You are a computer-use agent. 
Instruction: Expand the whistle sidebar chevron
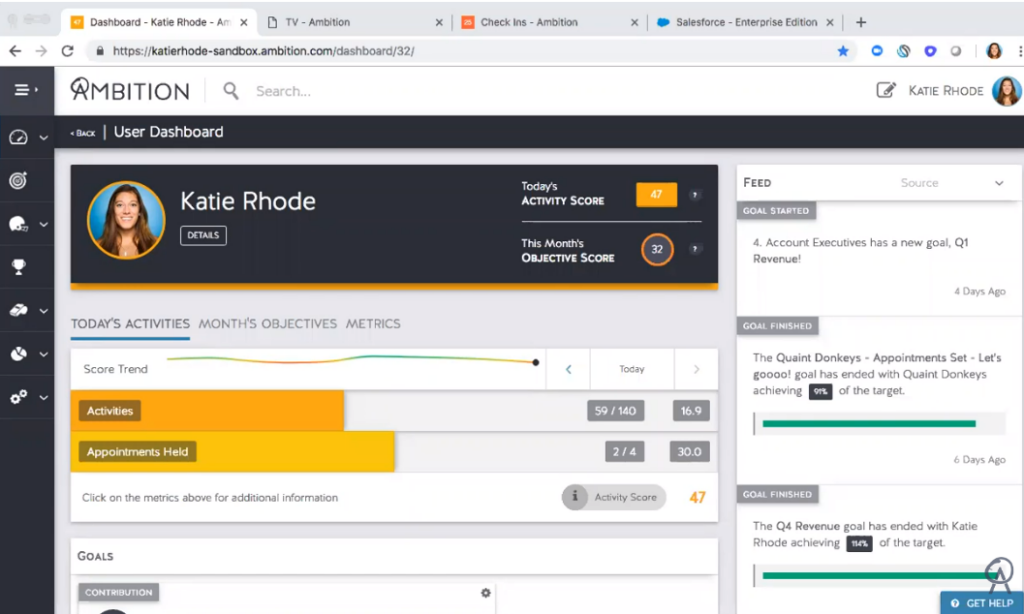44,311
